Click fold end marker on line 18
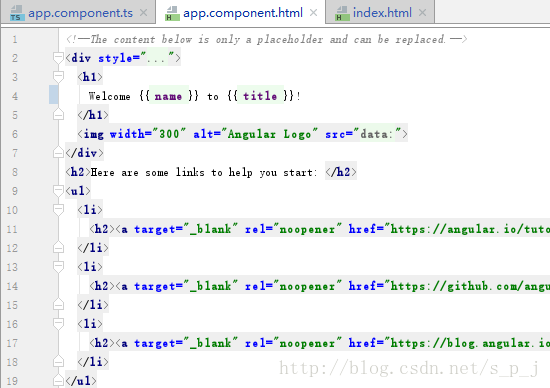 click(x=58, y=361)
